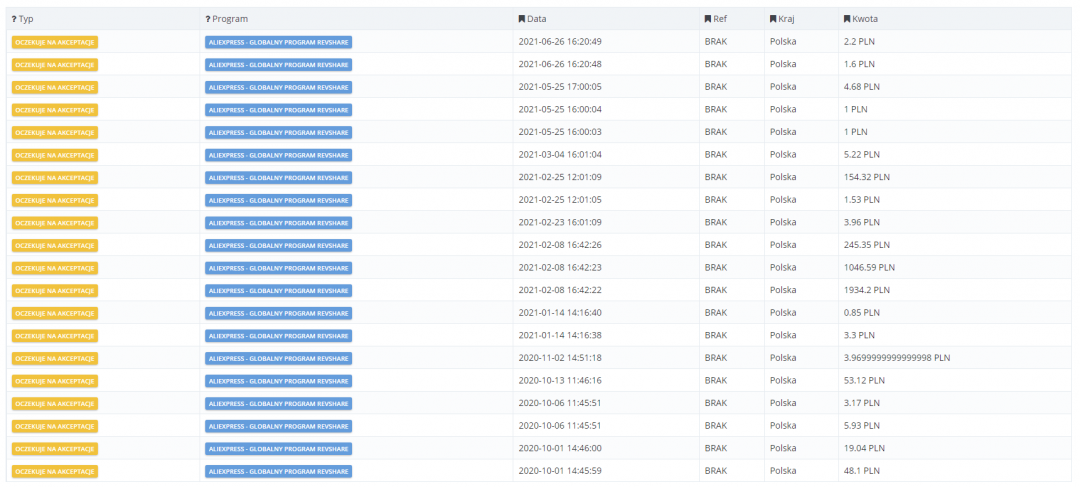Click the bookmark icon next to Ref header
This screenshot has height=487, width=1080.
tap(707, 19)
